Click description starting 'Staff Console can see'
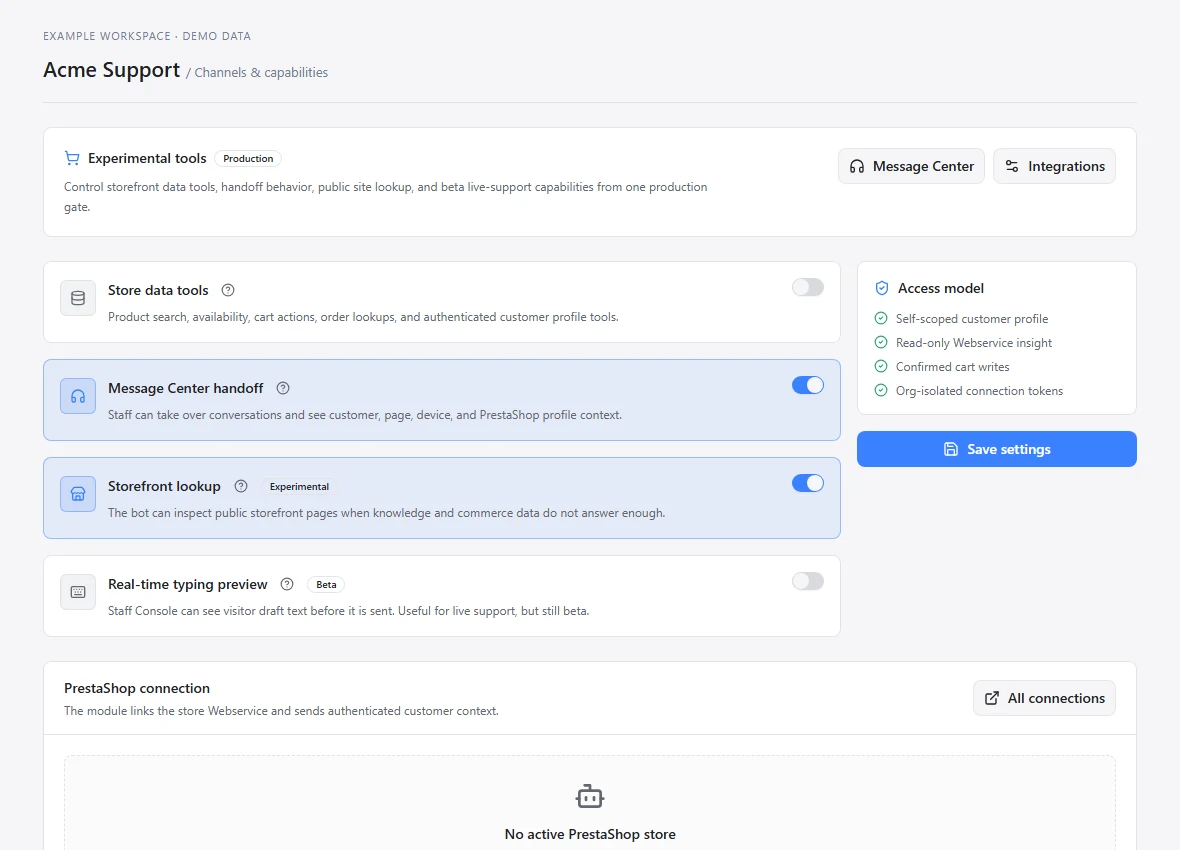Viewport: 1180px width, 850px height. point(348,611)
